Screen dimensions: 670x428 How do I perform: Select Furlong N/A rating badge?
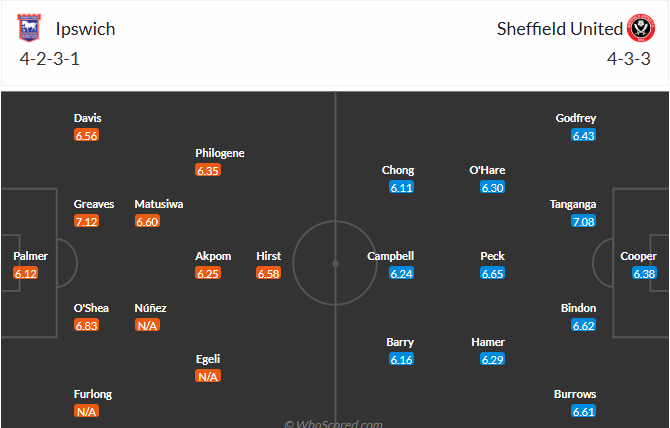[86, 411]
